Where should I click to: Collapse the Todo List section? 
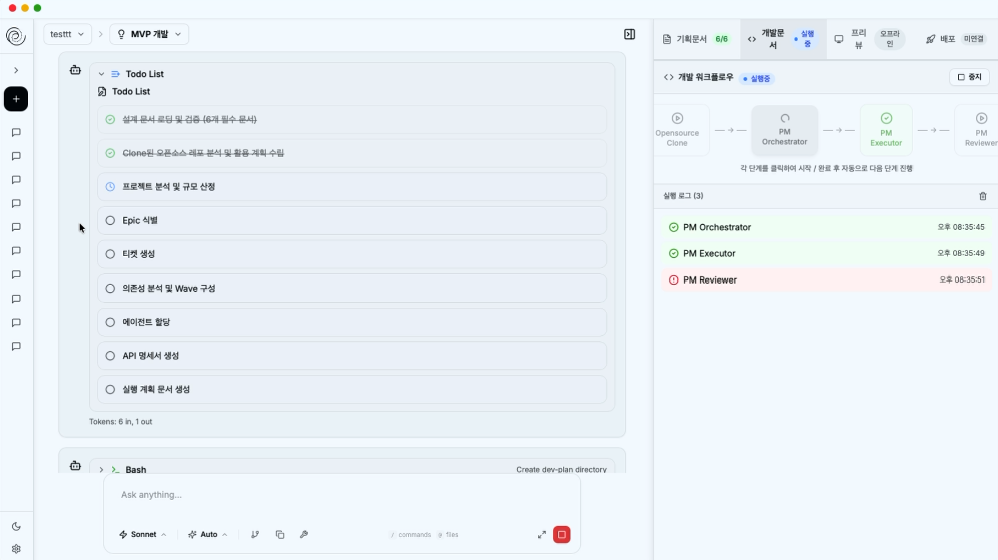pos(101,74)
